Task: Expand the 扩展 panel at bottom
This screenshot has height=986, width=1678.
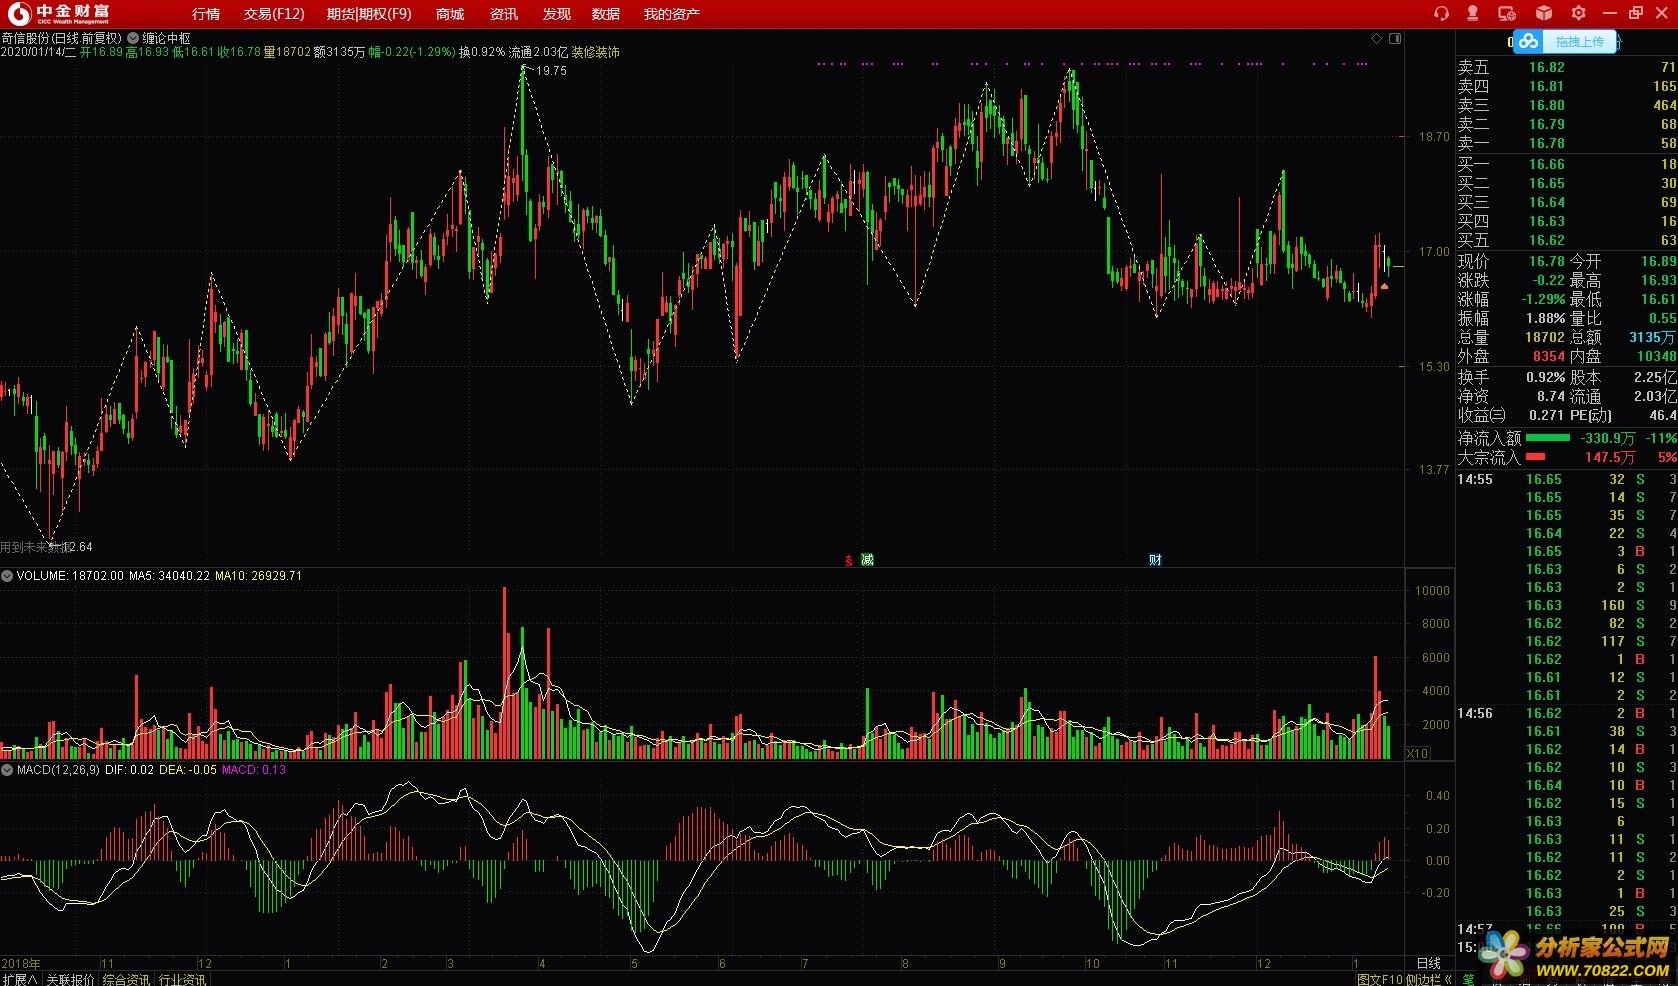Action: (x=19, y=979)
